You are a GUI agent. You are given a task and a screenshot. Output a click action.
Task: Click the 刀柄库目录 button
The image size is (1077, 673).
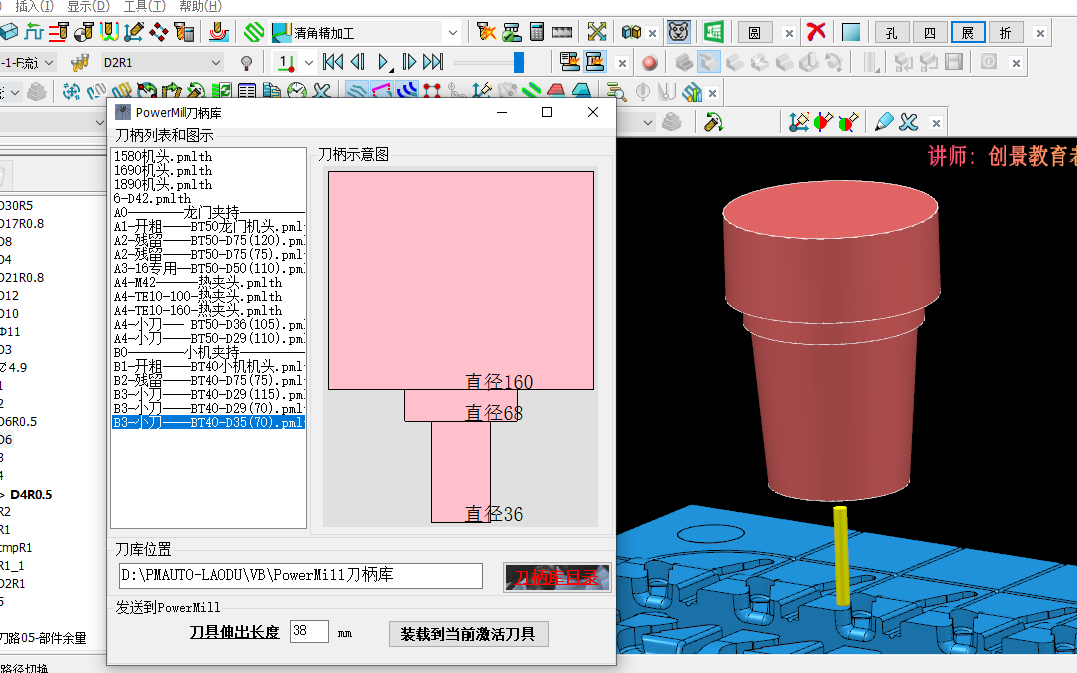click(557, 577)
